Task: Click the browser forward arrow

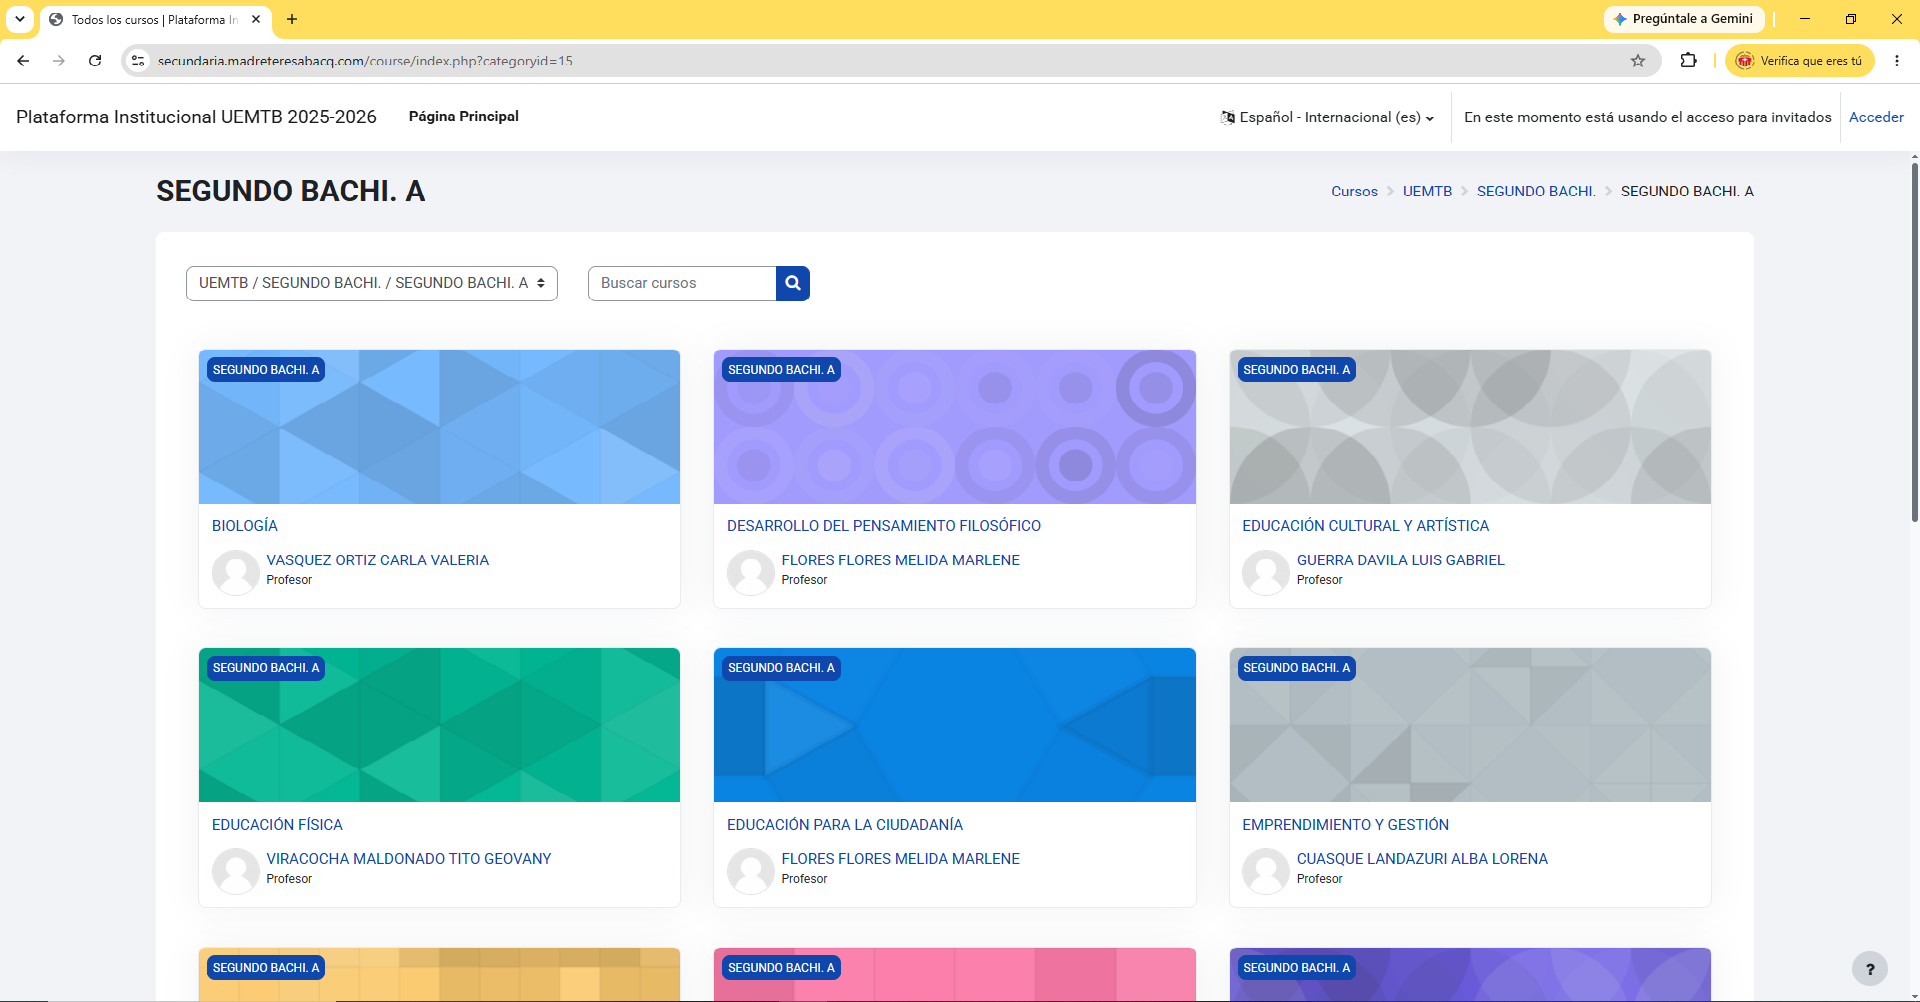Action: 59,61
